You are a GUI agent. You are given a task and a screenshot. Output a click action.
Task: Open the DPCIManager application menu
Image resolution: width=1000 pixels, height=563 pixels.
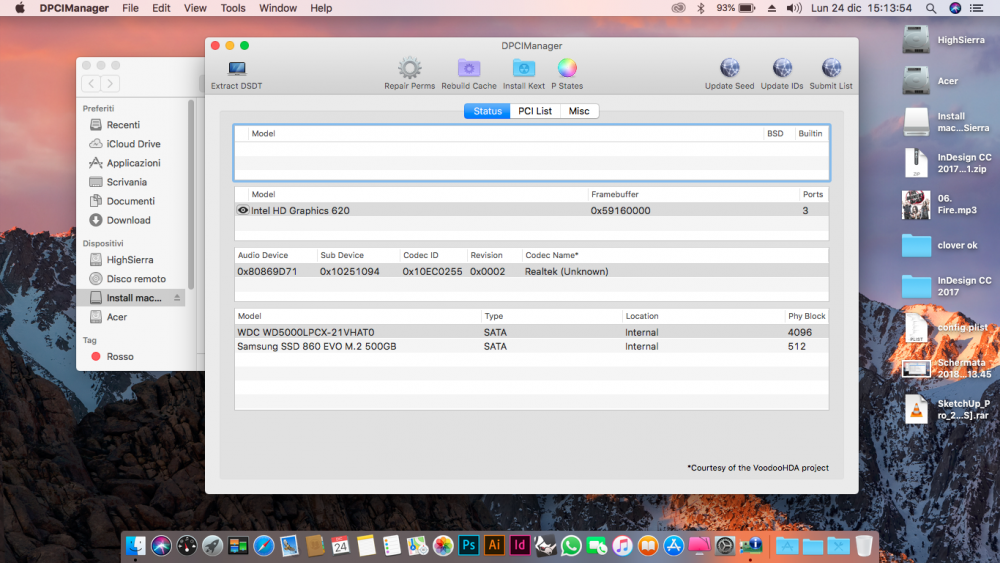[74, 8]
